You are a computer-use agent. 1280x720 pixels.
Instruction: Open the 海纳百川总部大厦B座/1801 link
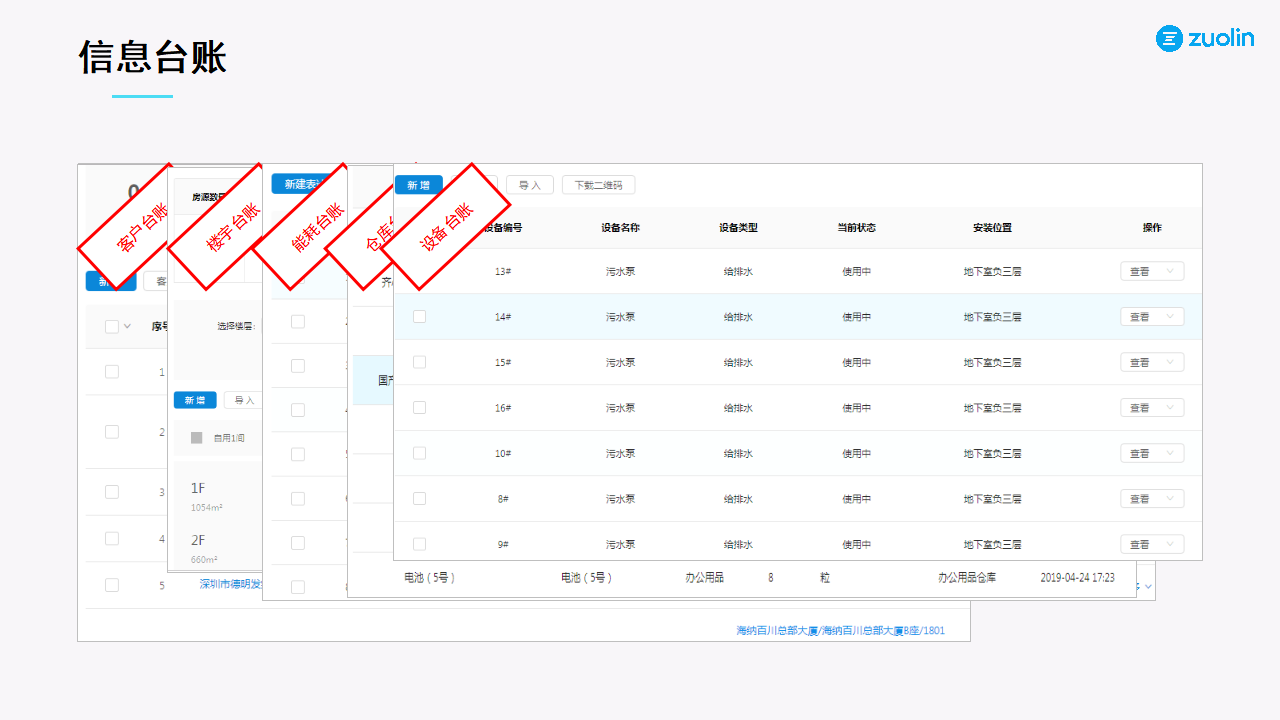(x=841, y=631)
